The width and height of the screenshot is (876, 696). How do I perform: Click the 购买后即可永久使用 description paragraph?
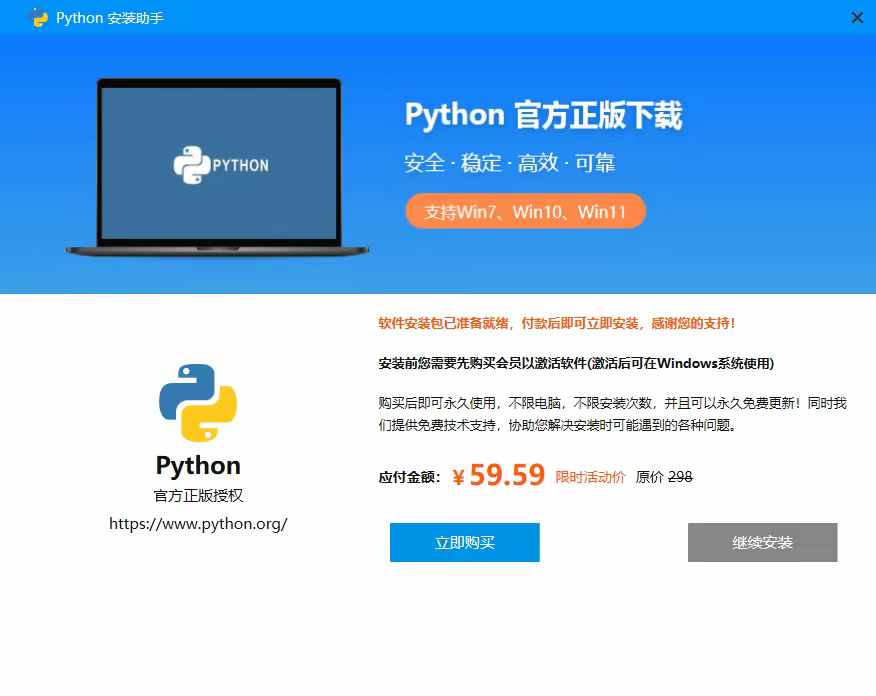pyautogui.click(x=612, y=414)
